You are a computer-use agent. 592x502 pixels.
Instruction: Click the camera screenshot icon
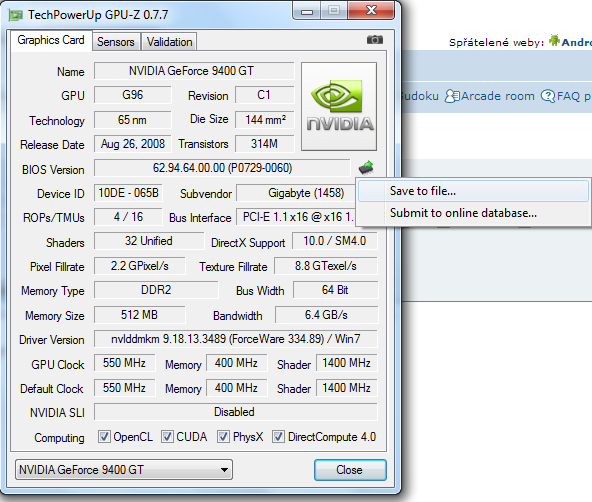pos(375,40)
